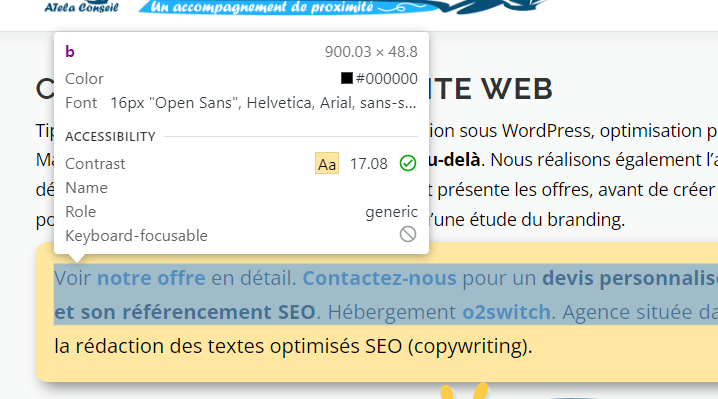Click the 'Voir' word in yellow box

73,278
